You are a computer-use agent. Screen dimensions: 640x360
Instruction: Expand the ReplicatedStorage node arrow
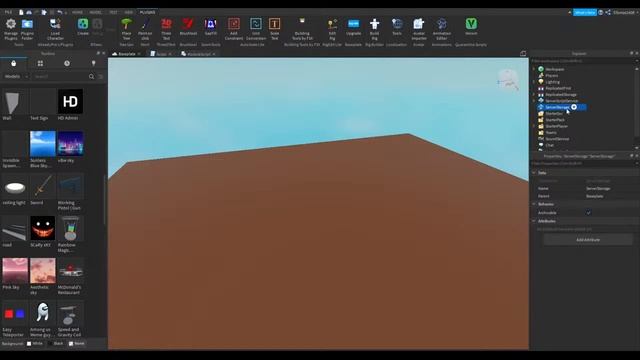534,94
